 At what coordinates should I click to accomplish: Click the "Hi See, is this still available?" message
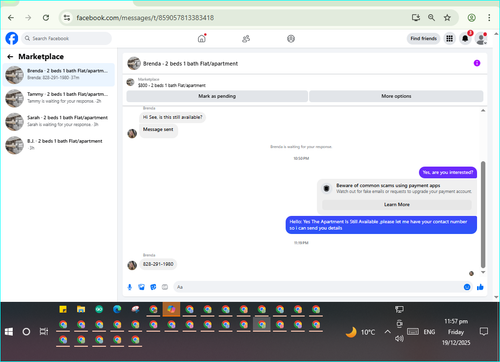pos(172,117)
